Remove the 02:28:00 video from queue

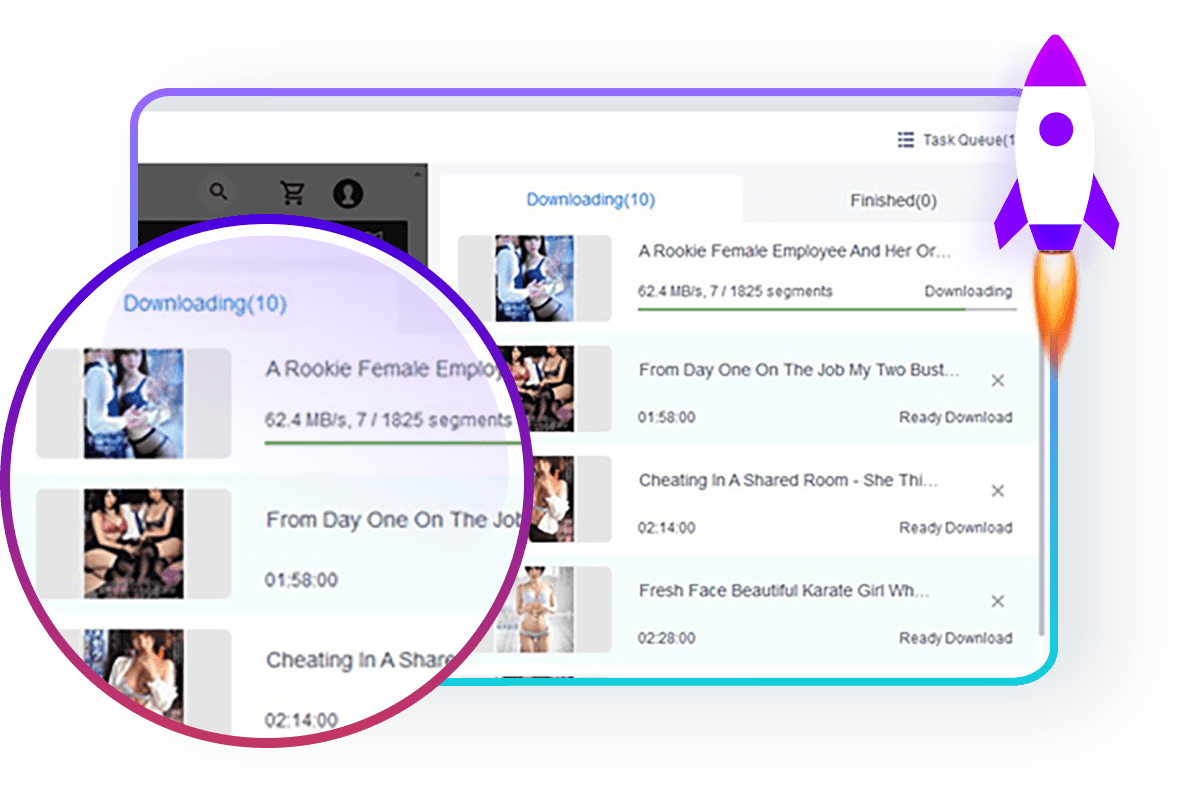[997, 601]
